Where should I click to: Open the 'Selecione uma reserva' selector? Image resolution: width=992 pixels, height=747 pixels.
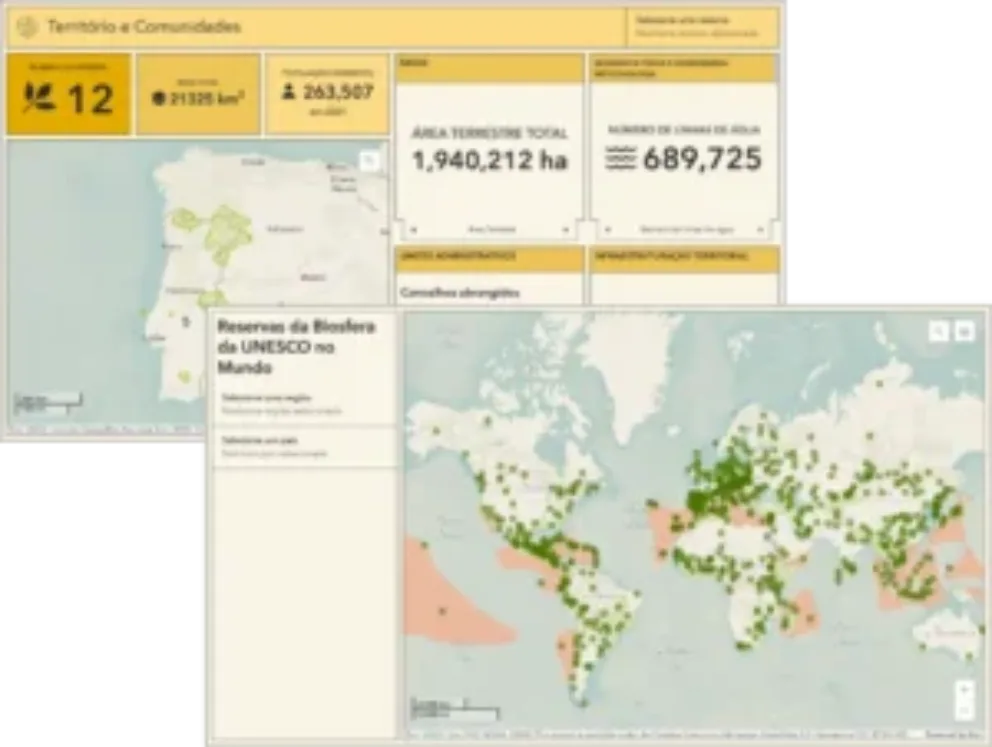pos(702,27)
